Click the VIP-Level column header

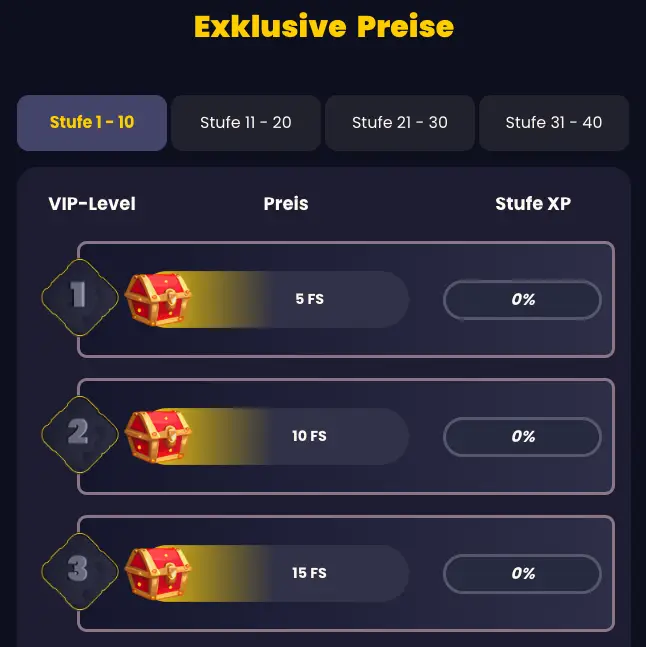(x=92, y=203)
